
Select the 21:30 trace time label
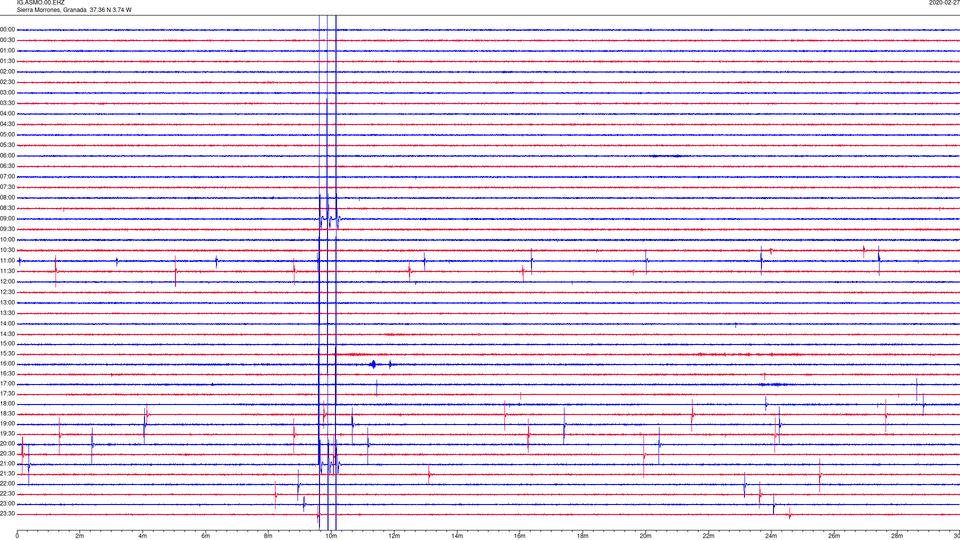pyautogui.click(x=7, y=474)
